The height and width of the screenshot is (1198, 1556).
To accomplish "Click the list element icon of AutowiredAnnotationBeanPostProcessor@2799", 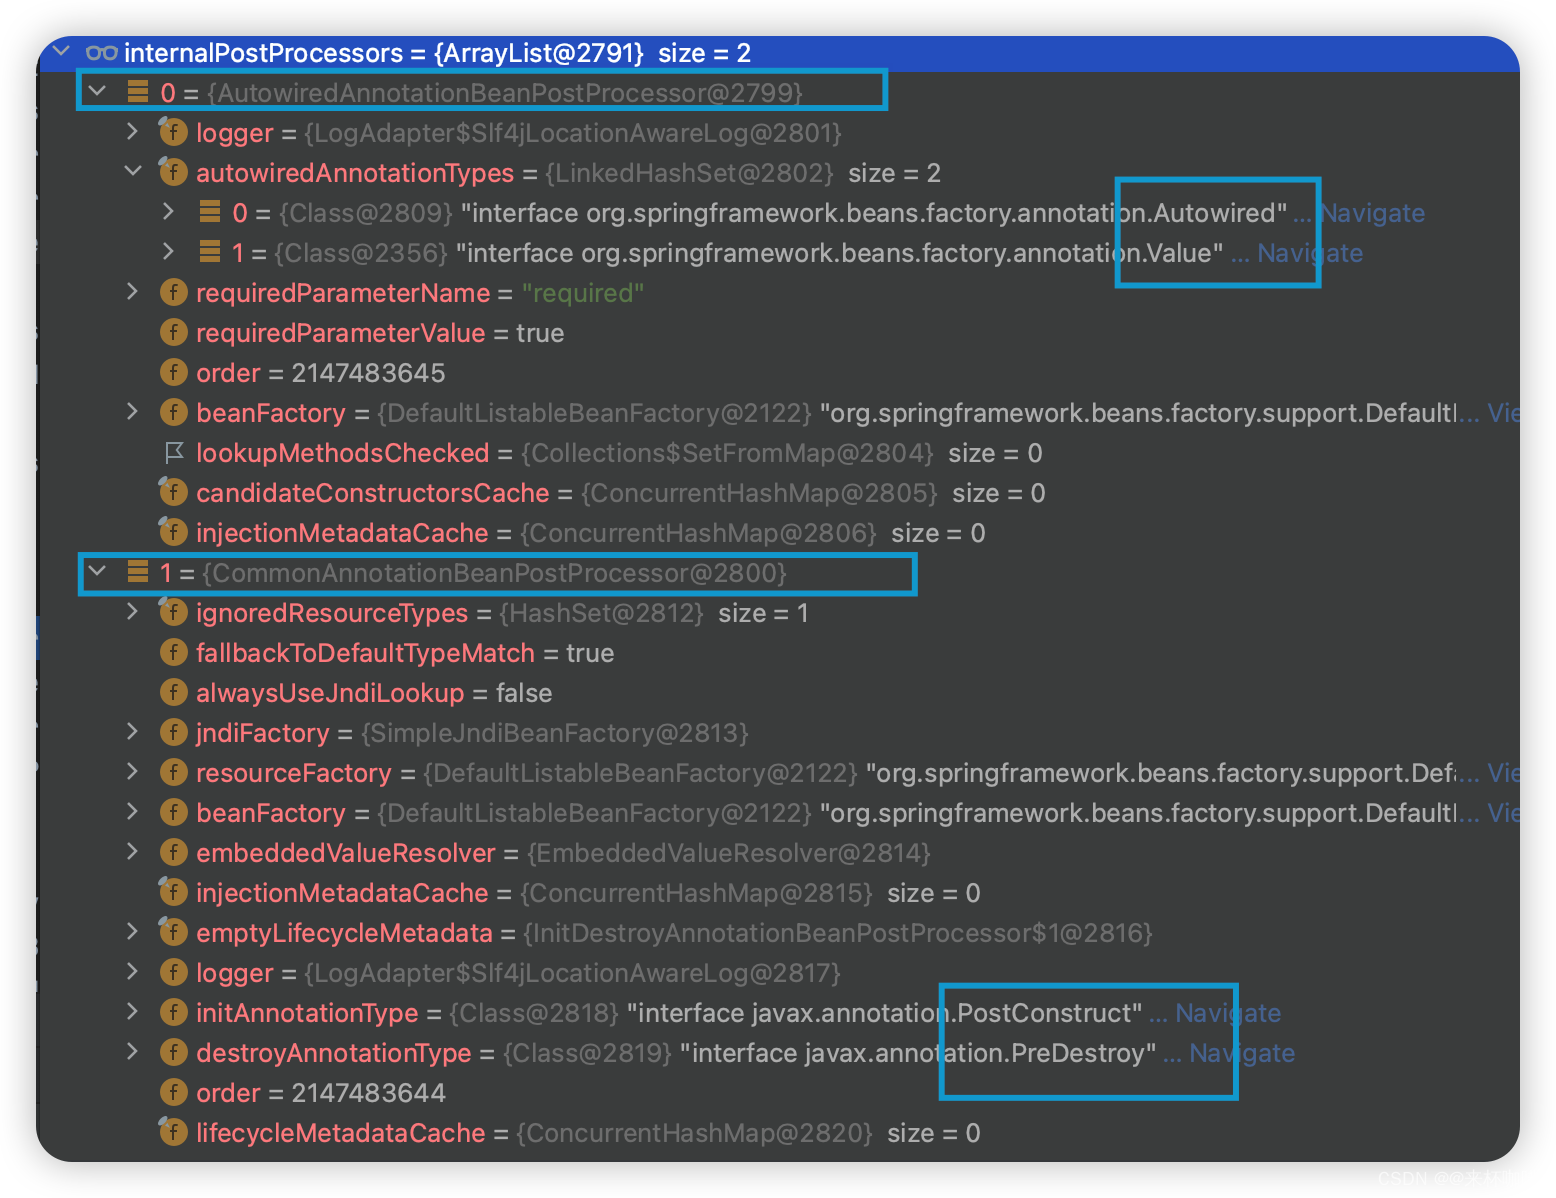I will (138, 92).
